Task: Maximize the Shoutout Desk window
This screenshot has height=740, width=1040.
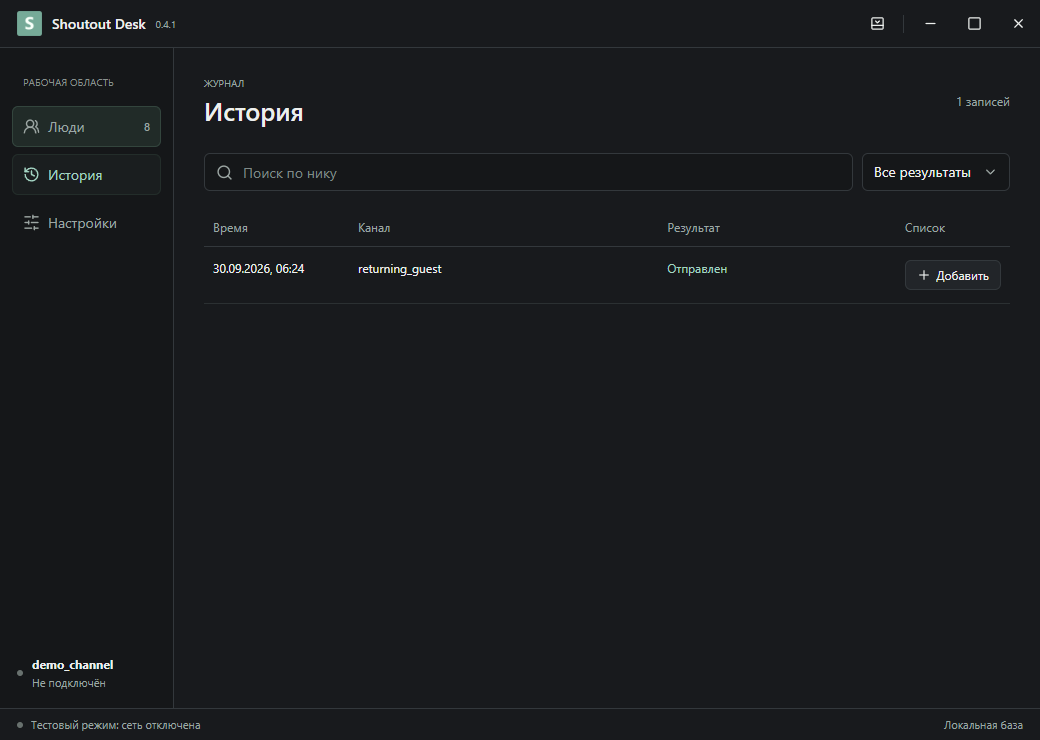Action: (974, 24)
